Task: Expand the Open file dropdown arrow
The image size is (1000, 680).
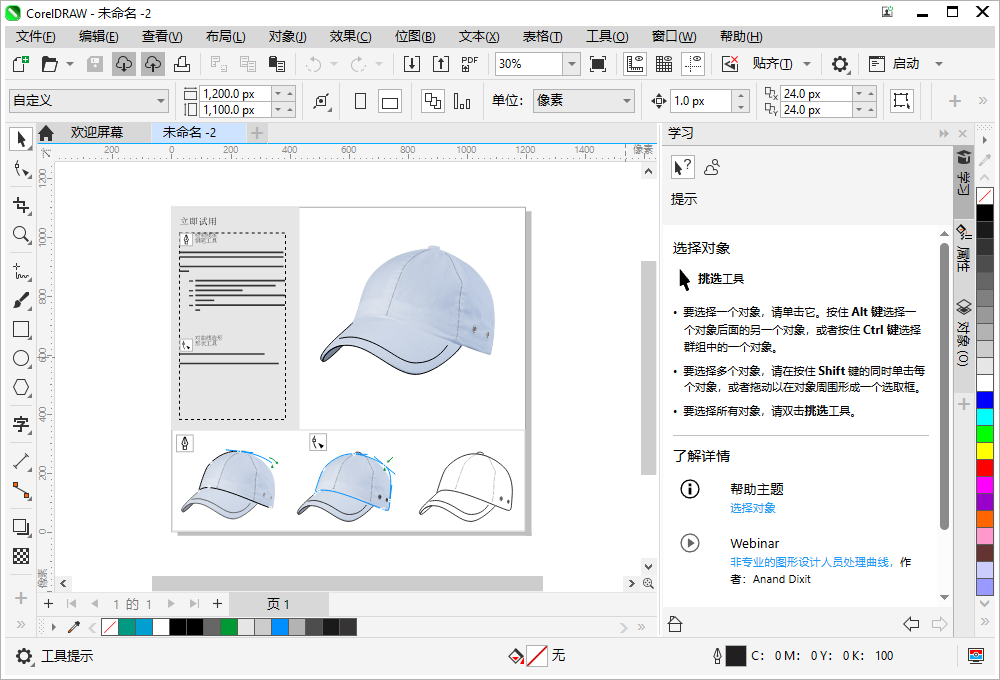Action: 70,64
